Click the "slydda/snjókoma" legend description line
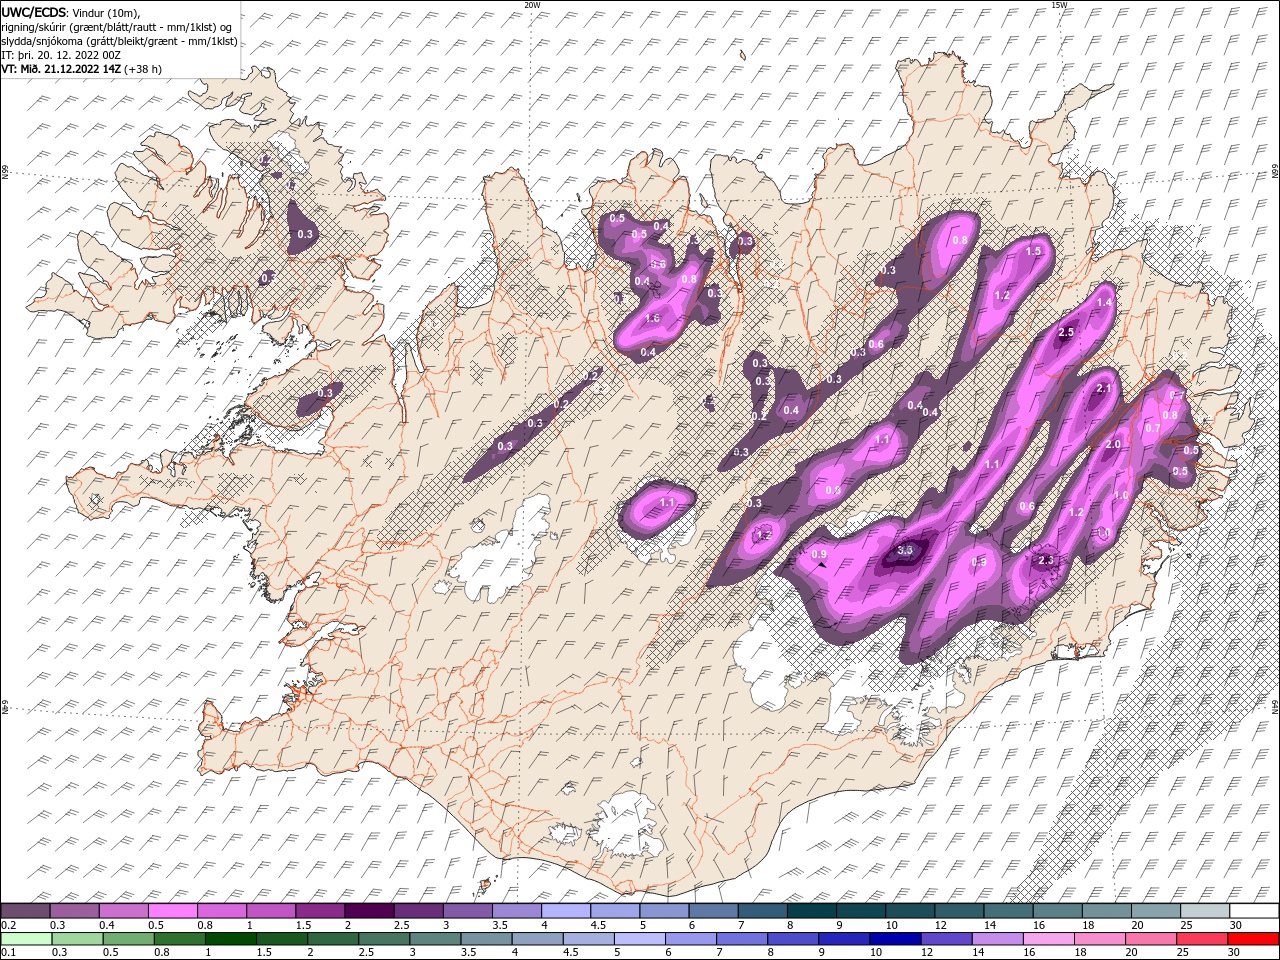 click(119, 41)
